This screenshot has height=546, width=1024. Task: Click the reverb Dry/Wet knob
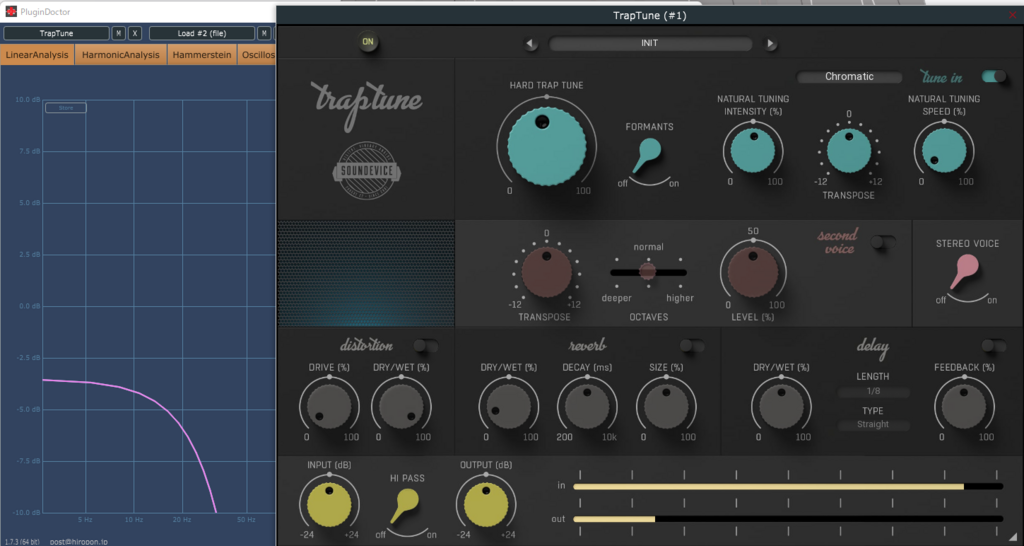(509, 408)
